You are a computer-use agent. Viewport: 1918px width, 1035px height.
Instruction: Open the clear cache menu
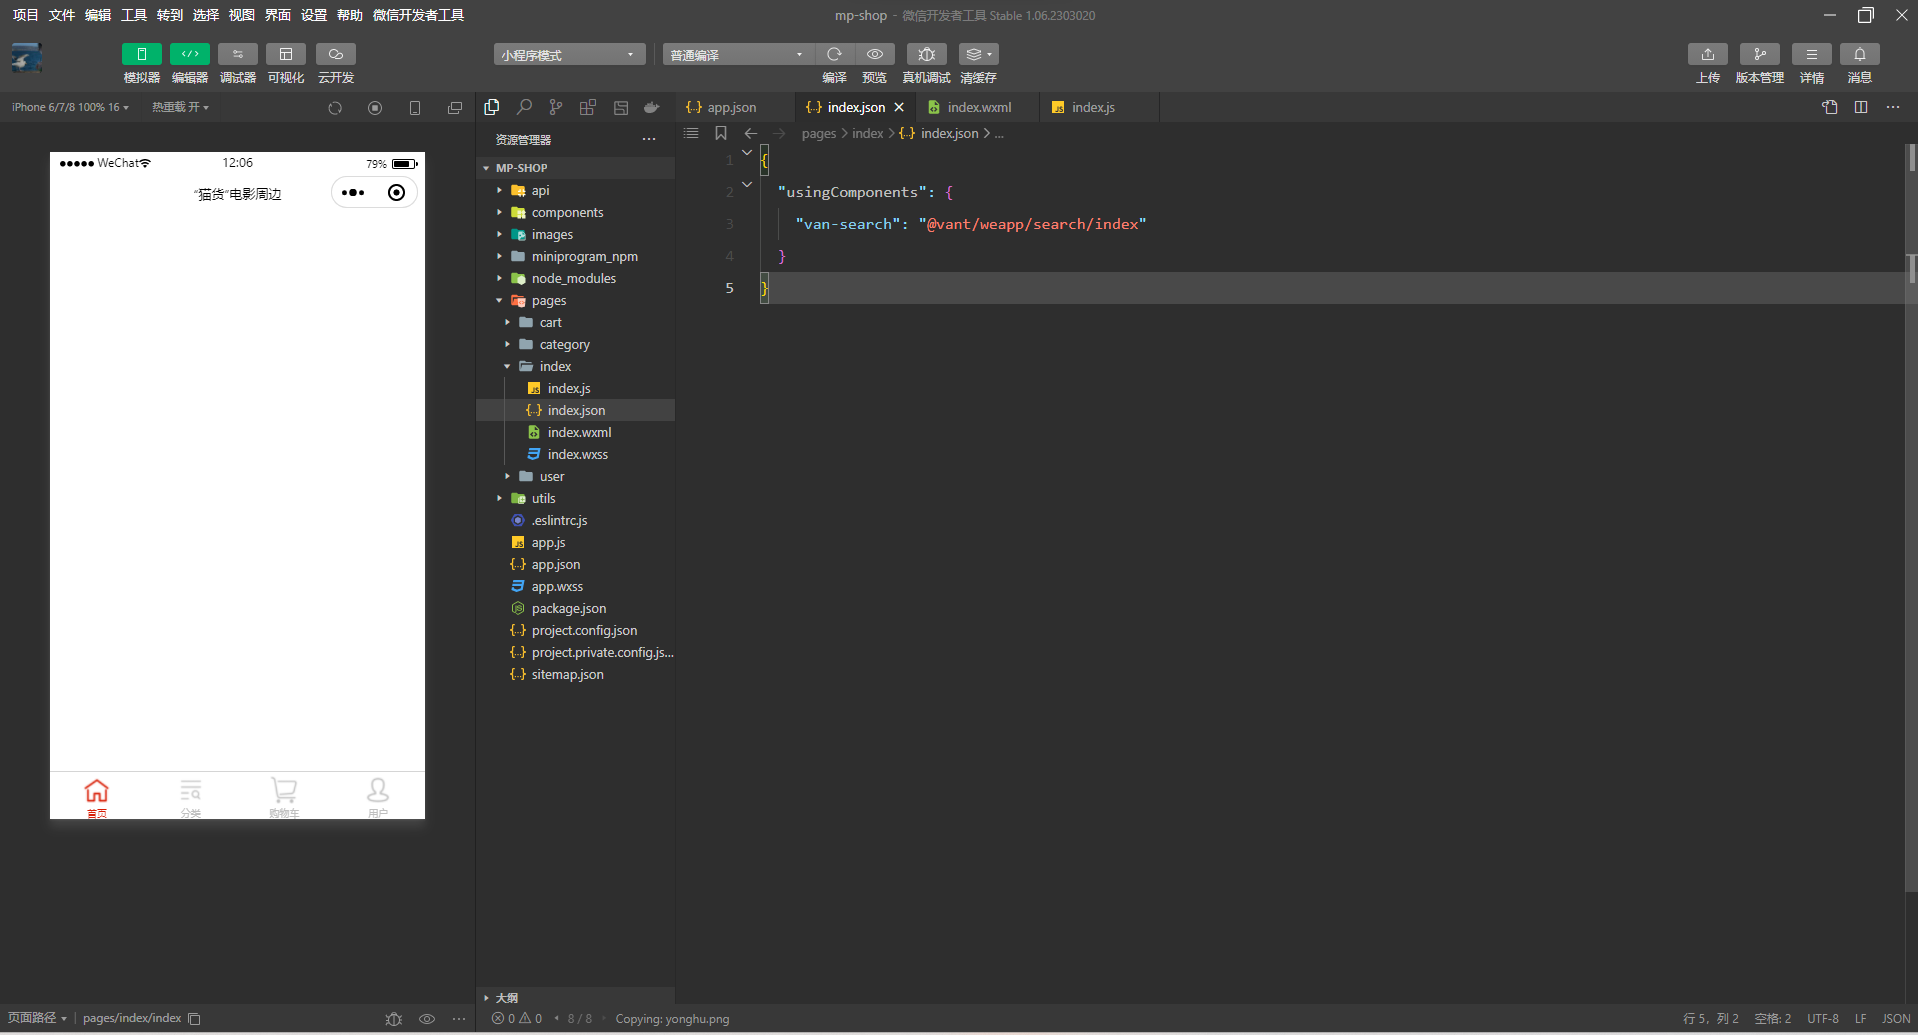click(978, 54)
